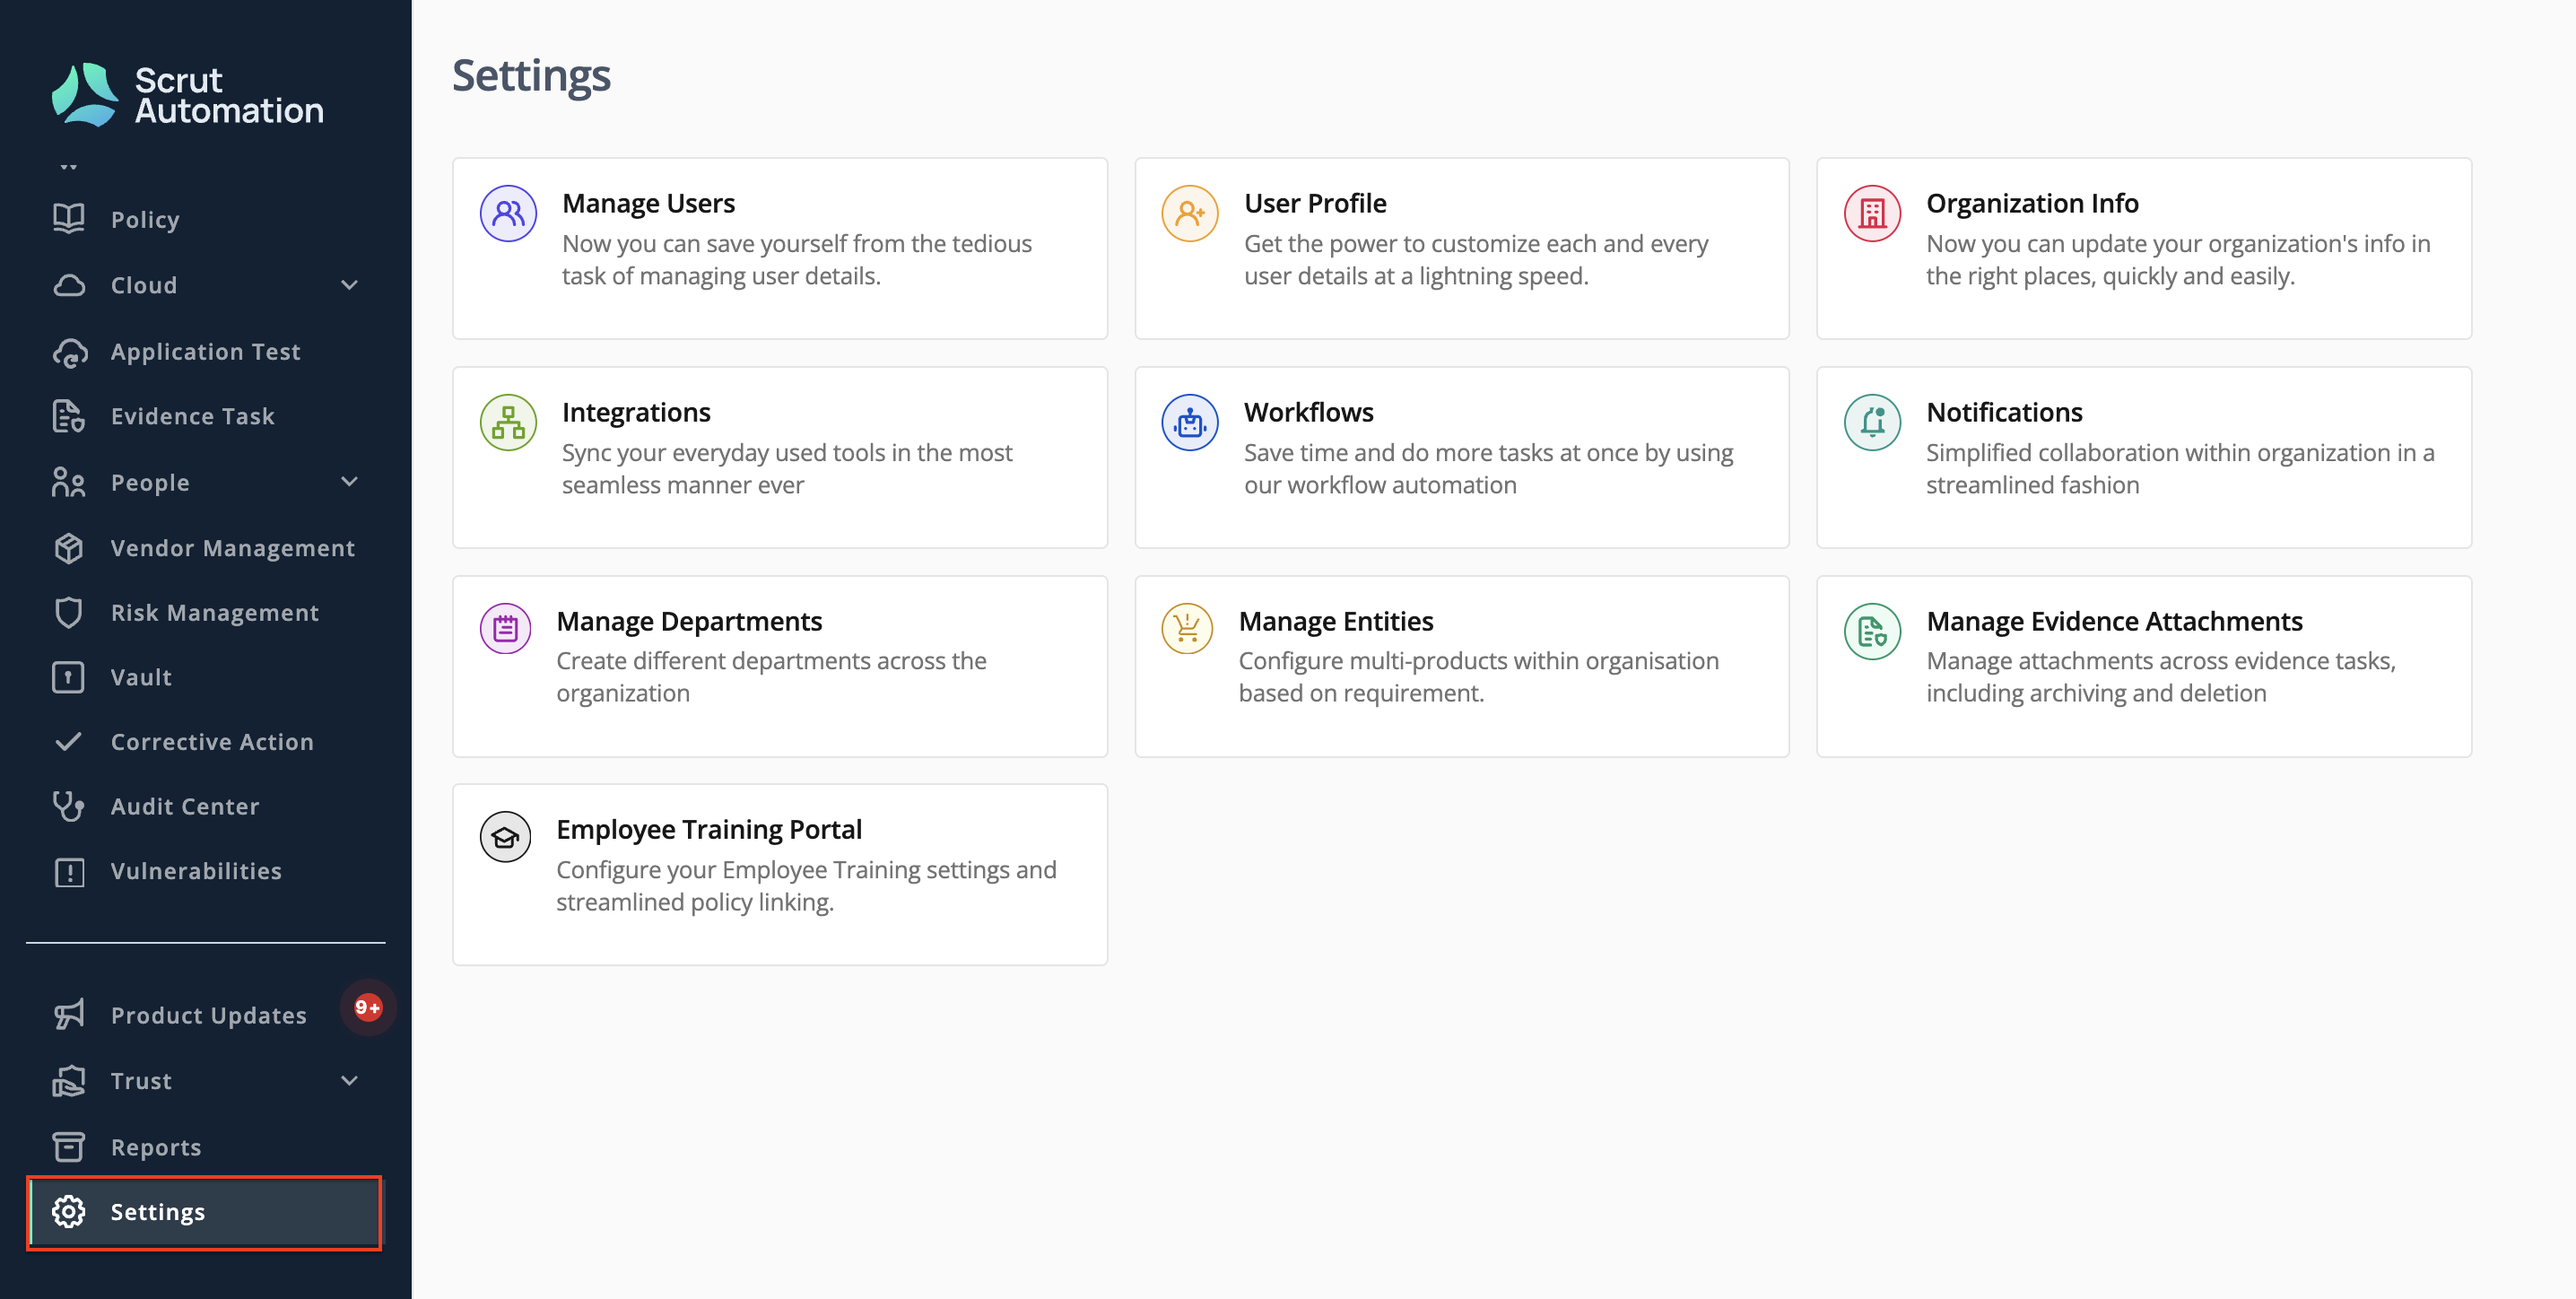Viewport: 2576px width, 1299px height.
Task: Select Corrective Action in sidebar
Action: click(x=212, y=742)
